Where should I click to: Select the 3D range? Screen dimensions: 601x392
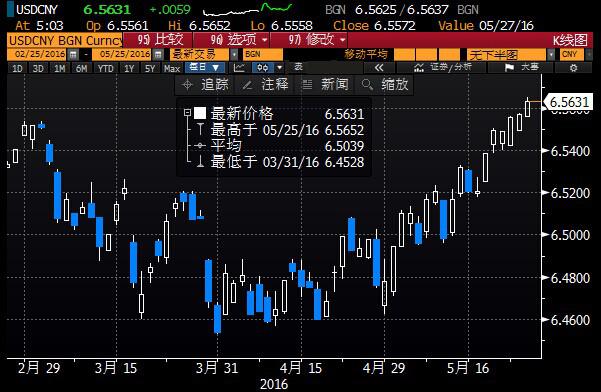click(38, 69)
